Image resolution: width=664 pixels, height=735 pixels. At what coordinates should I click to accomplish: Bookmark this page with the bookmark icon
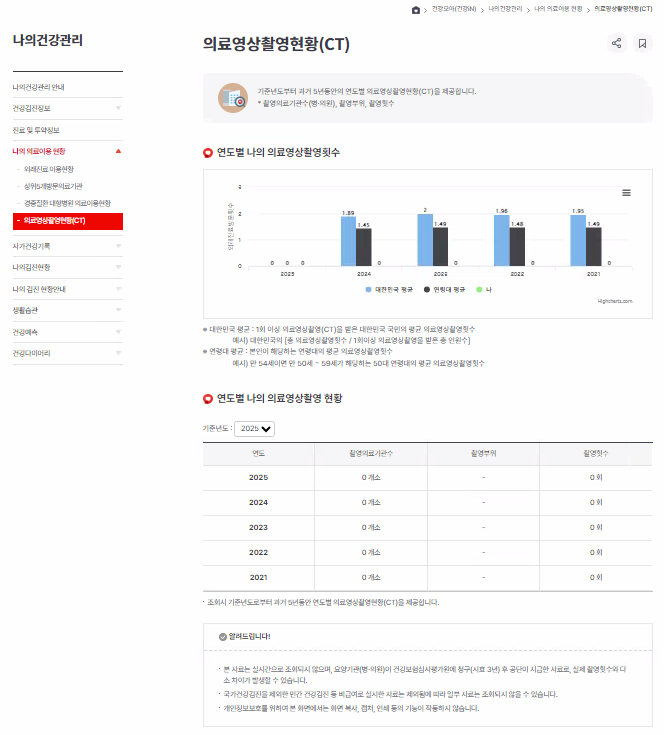642,44
